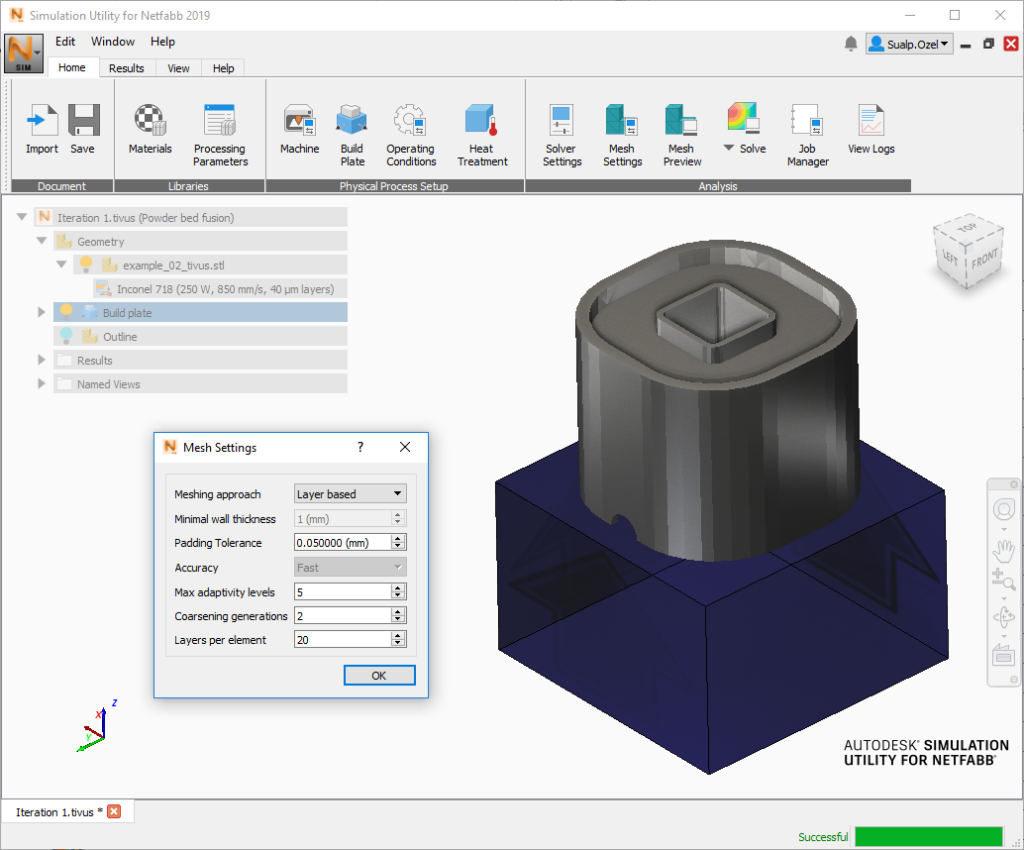
Task: Decrease Max adaptivity levels with down arrow
Action: coord(398,596)
